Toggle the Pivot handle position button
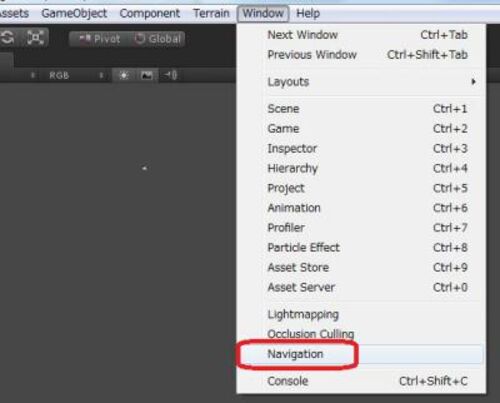Screen dimensions: 500x403 [x=99, y=39]
